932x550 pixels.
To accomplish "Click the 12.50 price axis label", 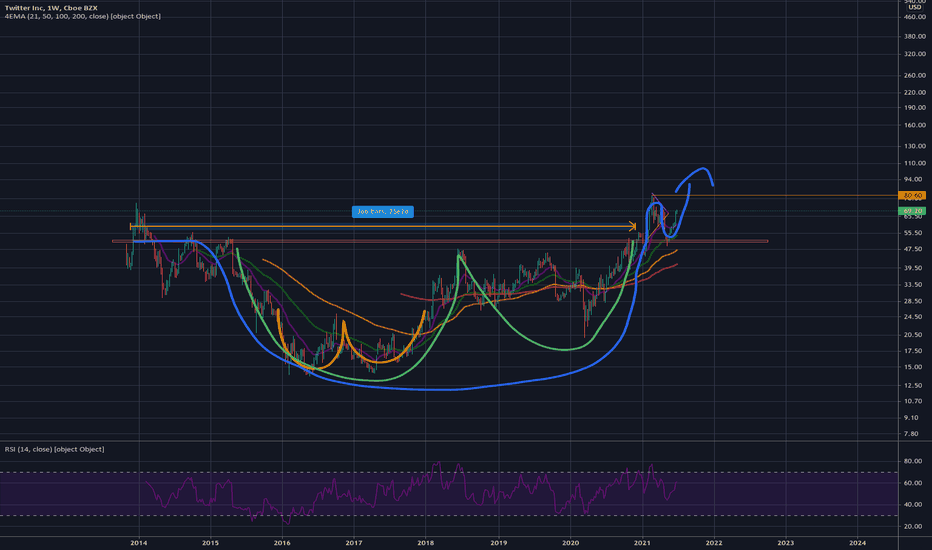I will (913, 386).
